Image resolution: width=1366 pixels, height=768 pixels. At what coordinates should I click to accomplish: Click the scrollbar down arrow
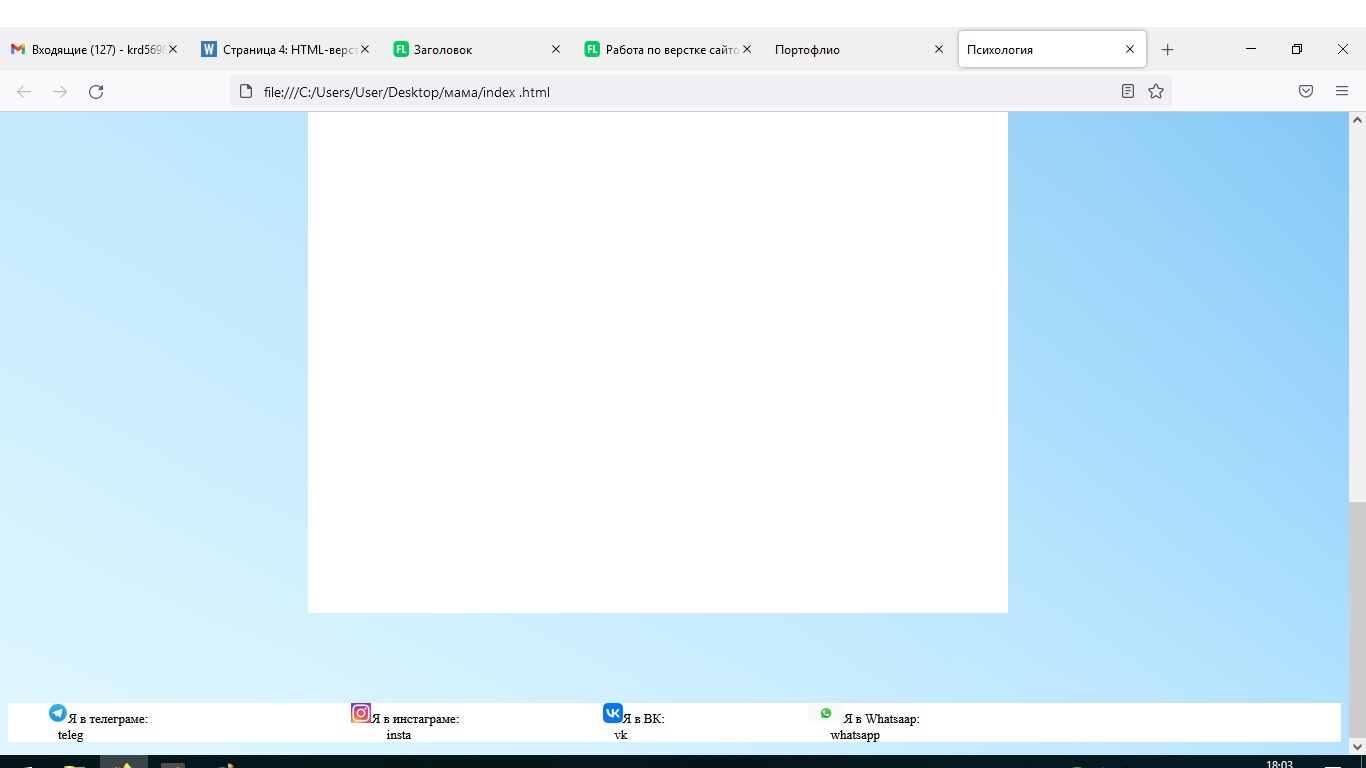1357,746
